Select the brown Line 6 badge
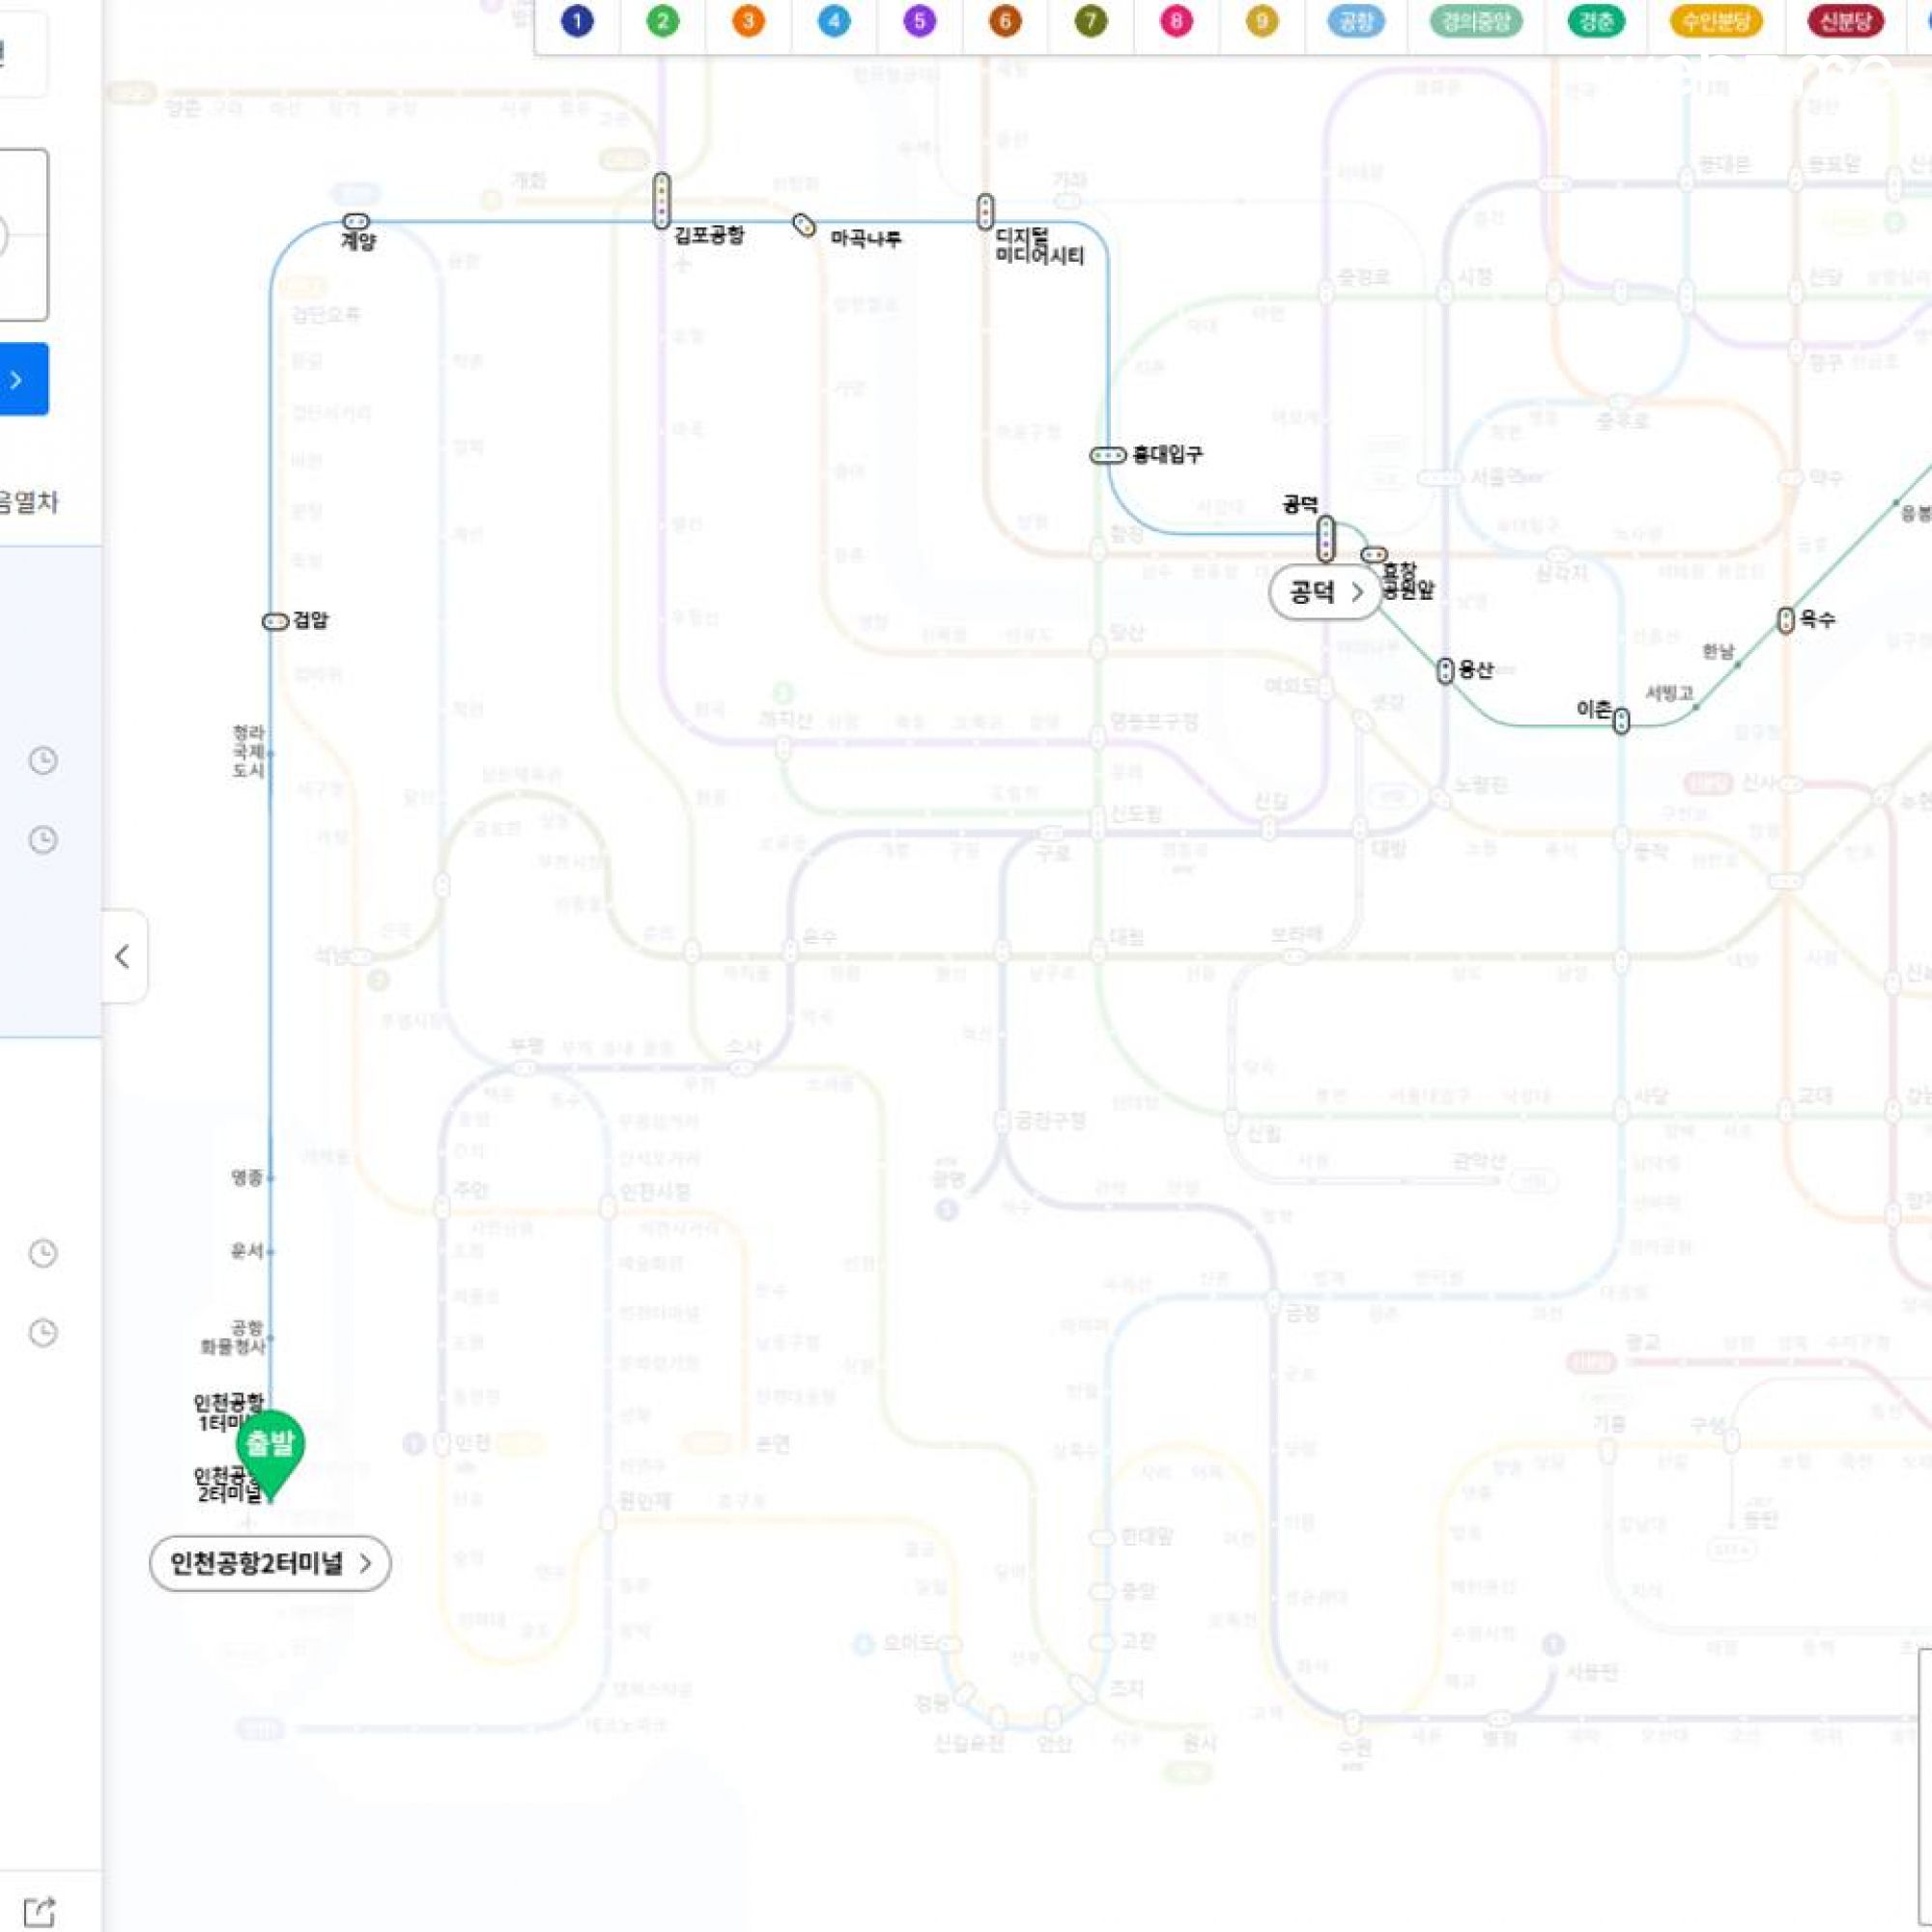The height and width of the screenshot is (1932, 1932). click(1005, 21)
